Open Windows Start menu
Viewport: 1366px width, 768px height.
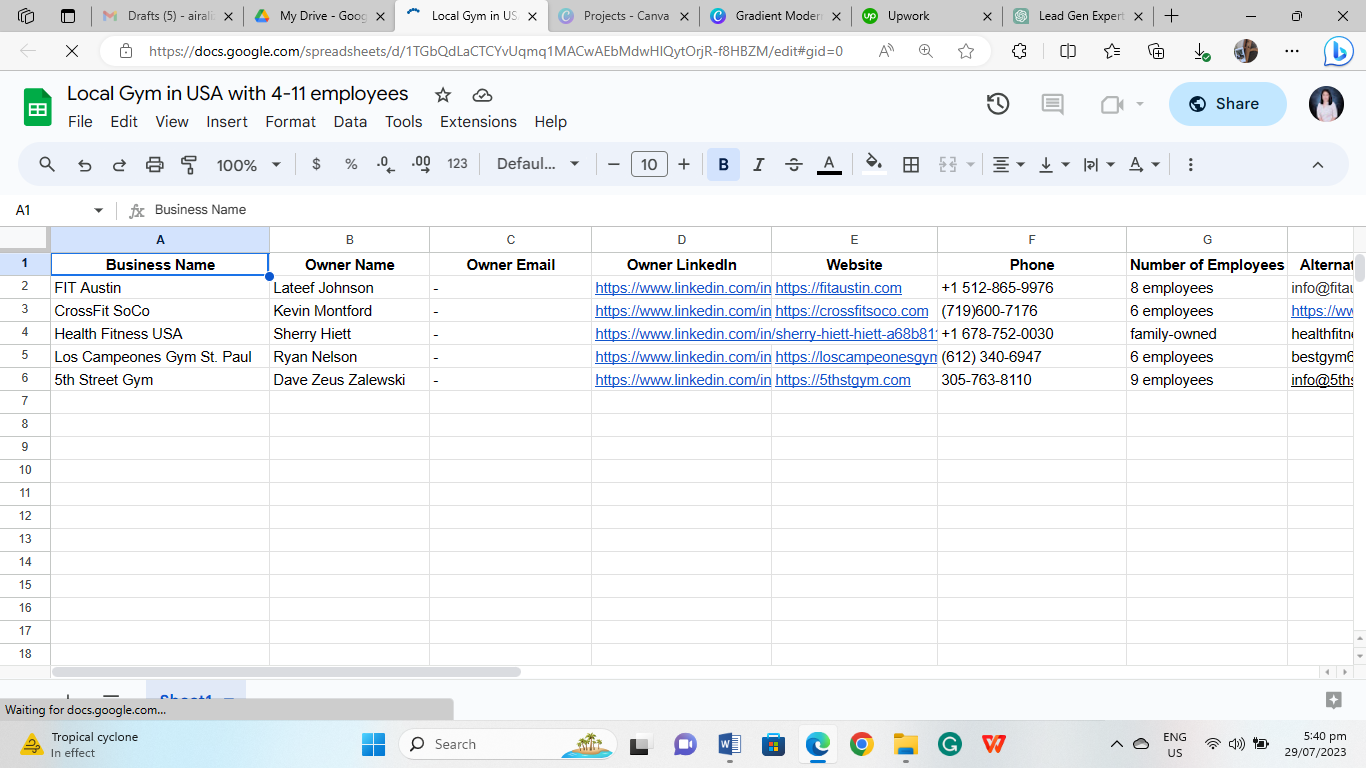(373, 744)
